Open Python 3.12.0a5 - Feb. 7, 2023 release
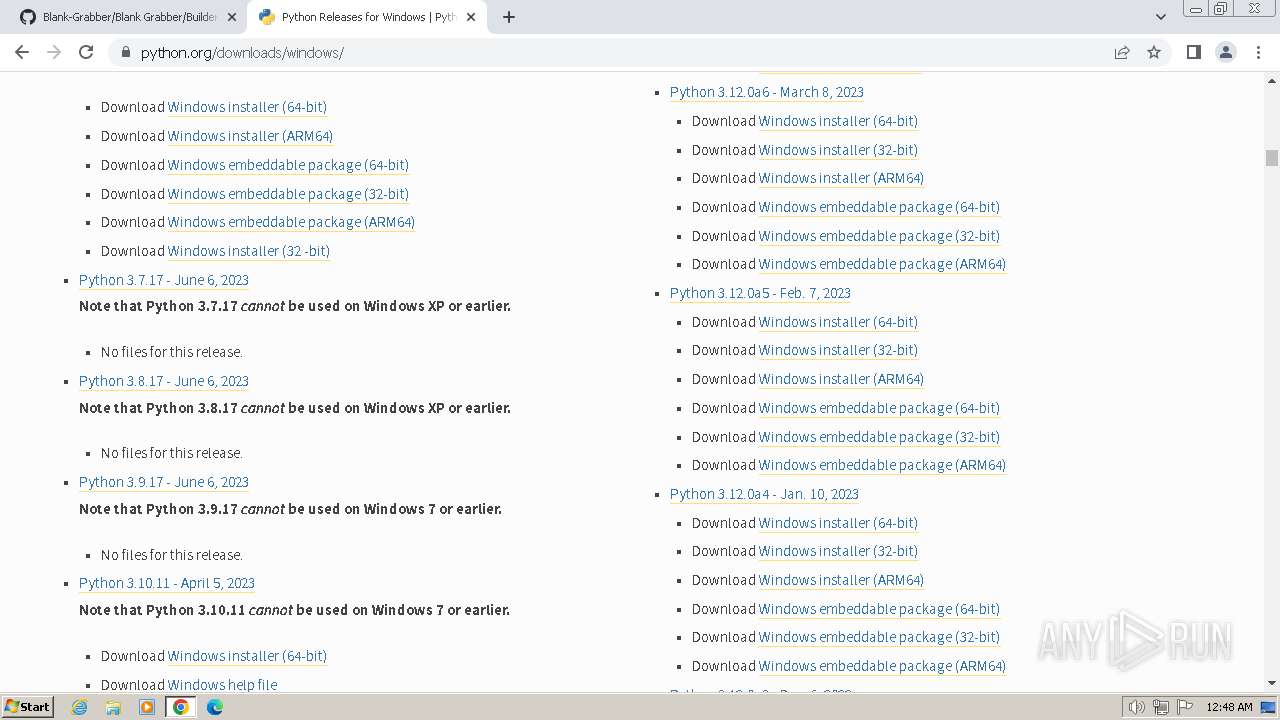 tap(760, 293)
